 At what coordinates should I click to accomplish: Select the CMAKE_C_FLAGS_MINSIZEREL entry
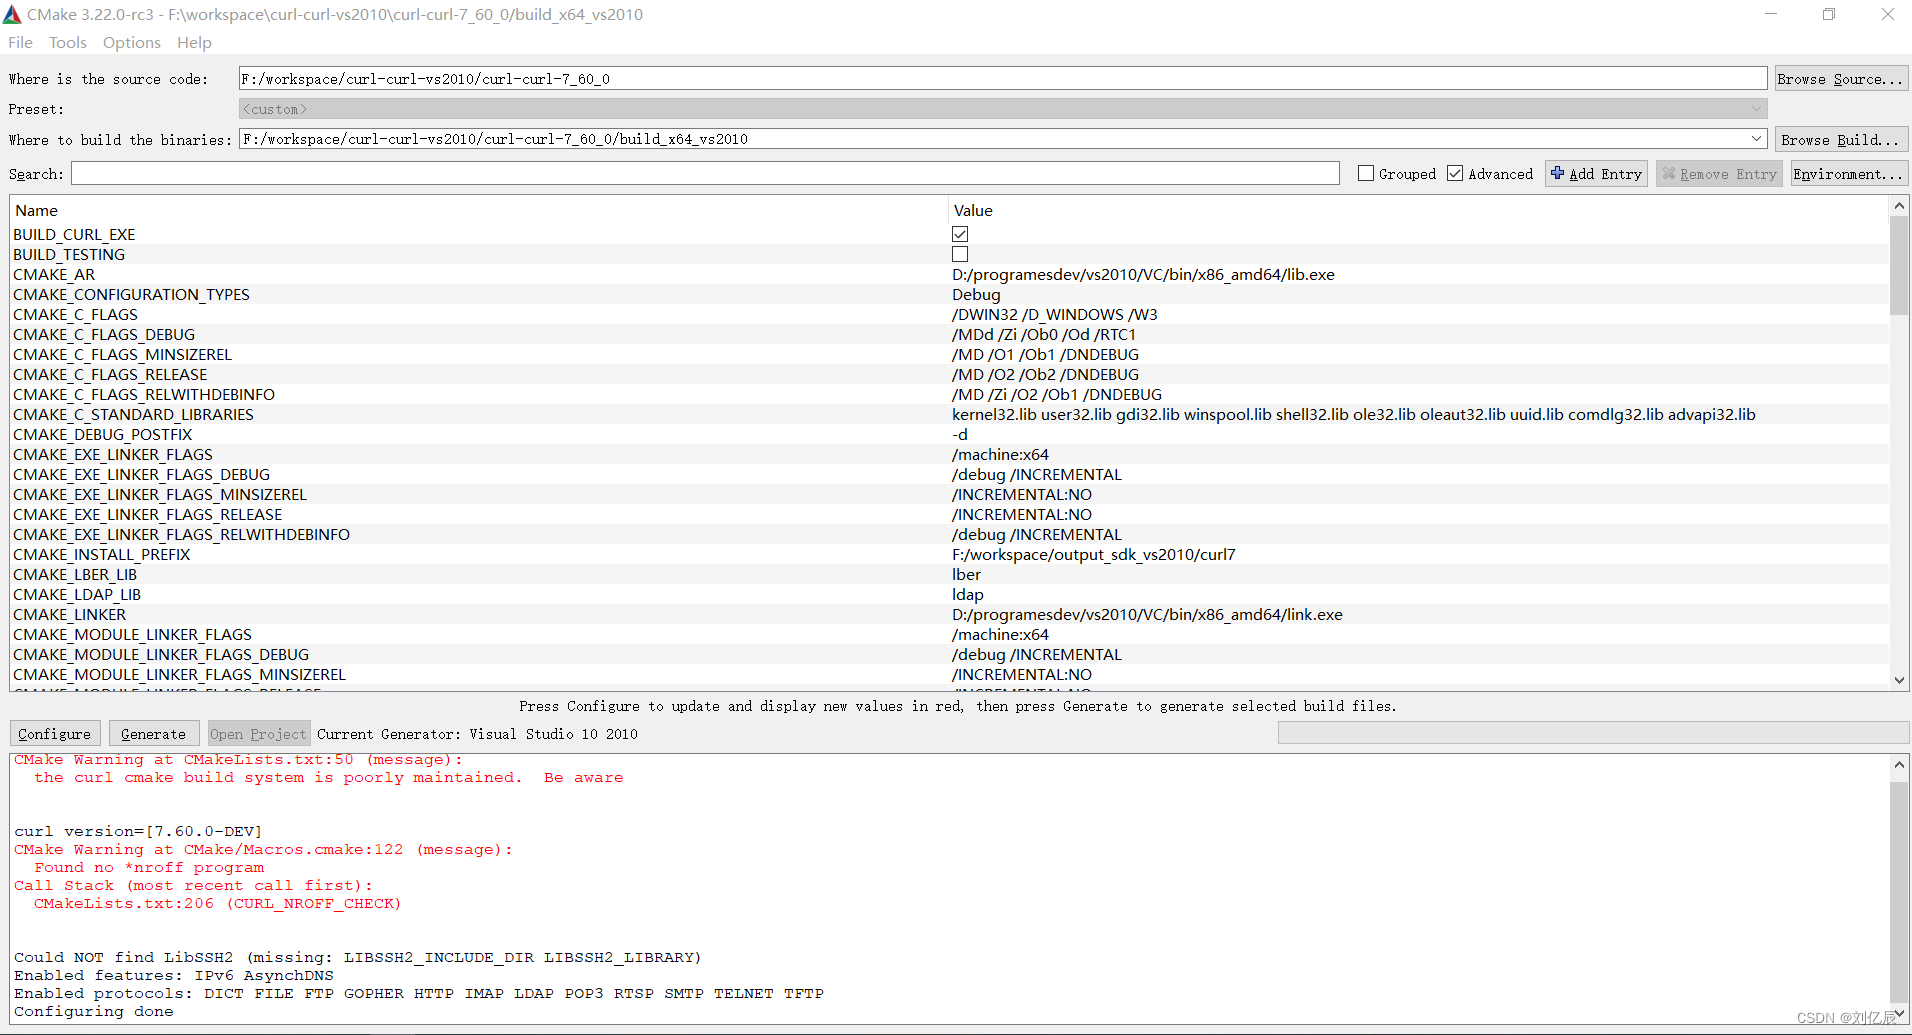point(122,354)
